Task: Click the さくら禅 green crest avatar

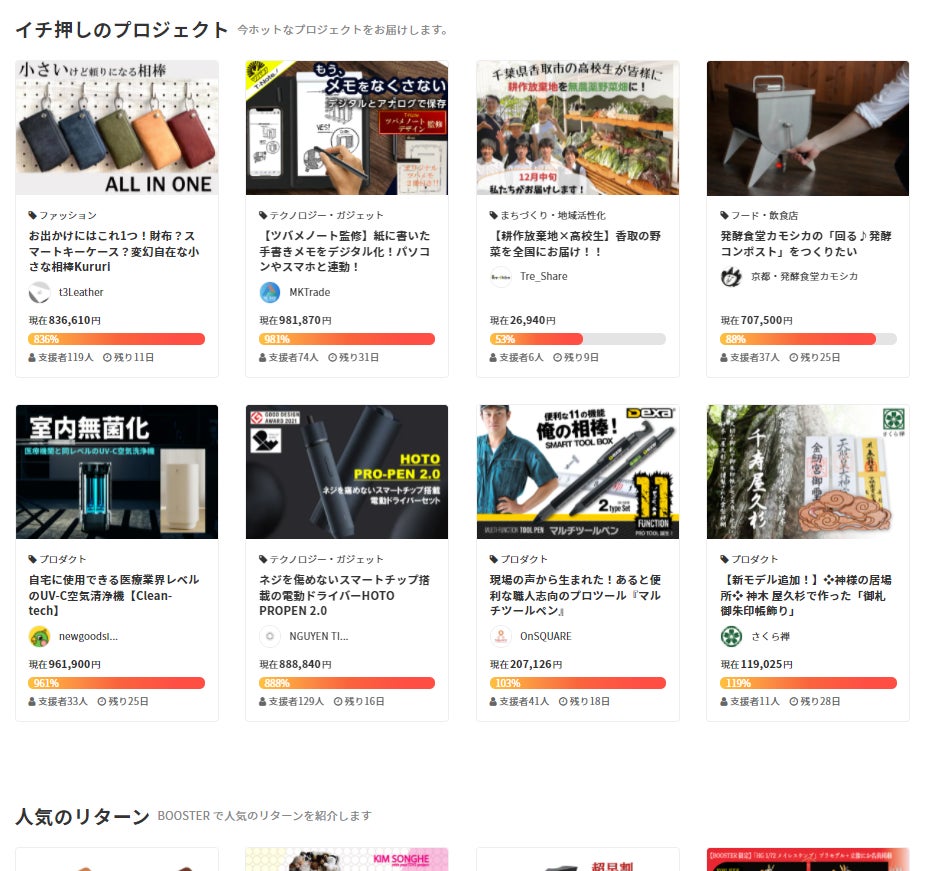Action: tap(731, 637)
